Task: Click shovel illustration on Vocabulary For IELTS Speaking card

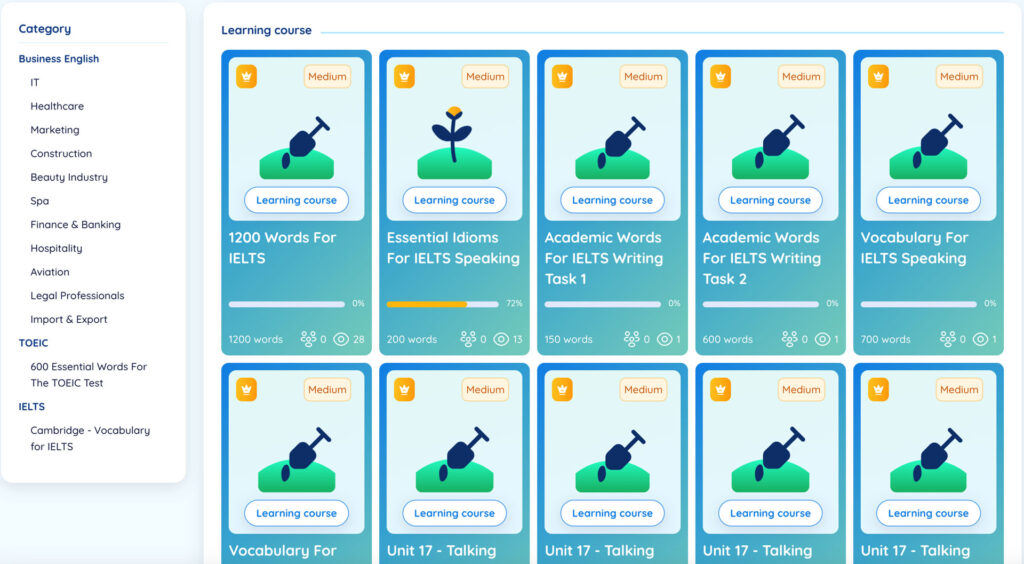Action: tap(929, 148)
